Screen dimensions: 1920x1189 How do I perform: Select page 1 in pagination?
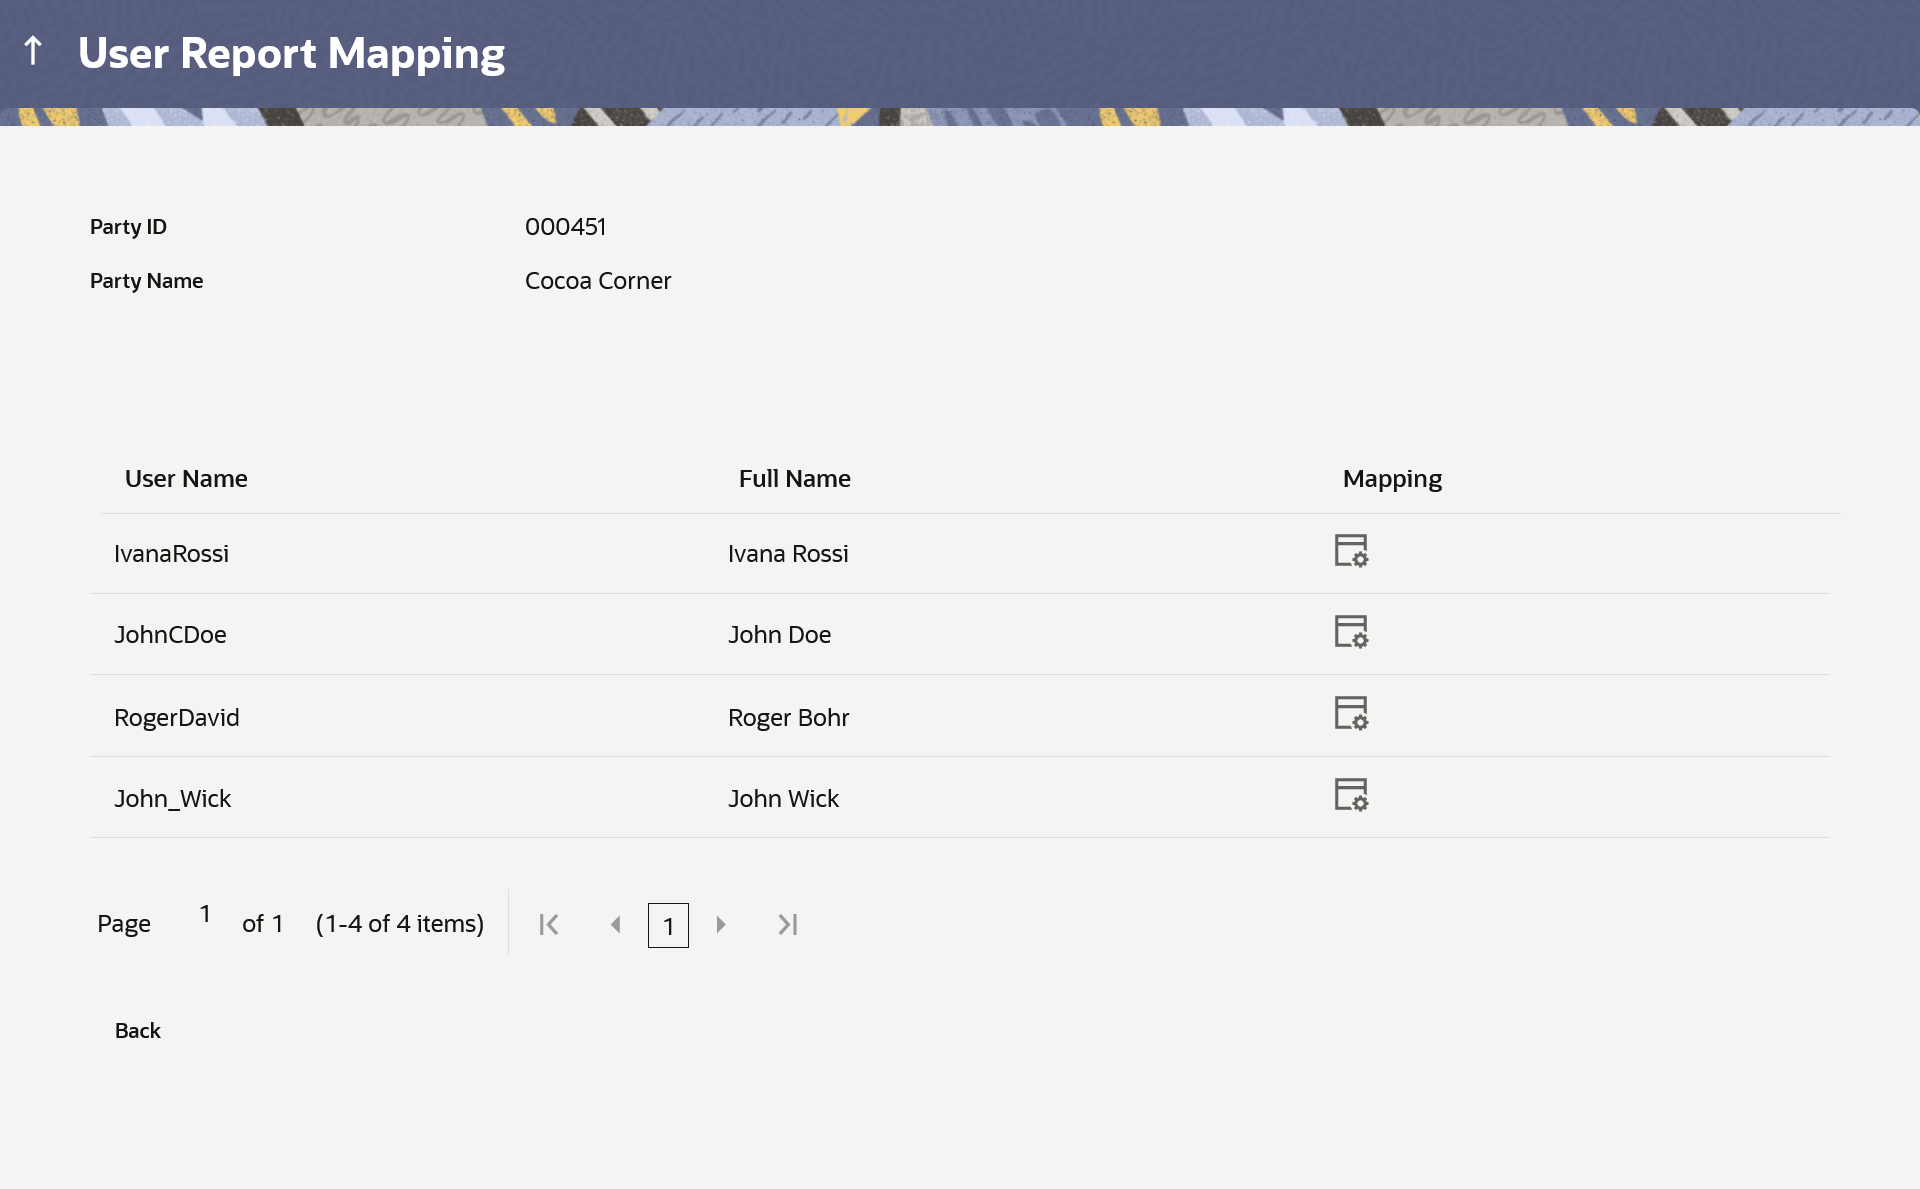click(x=668, y=926)
